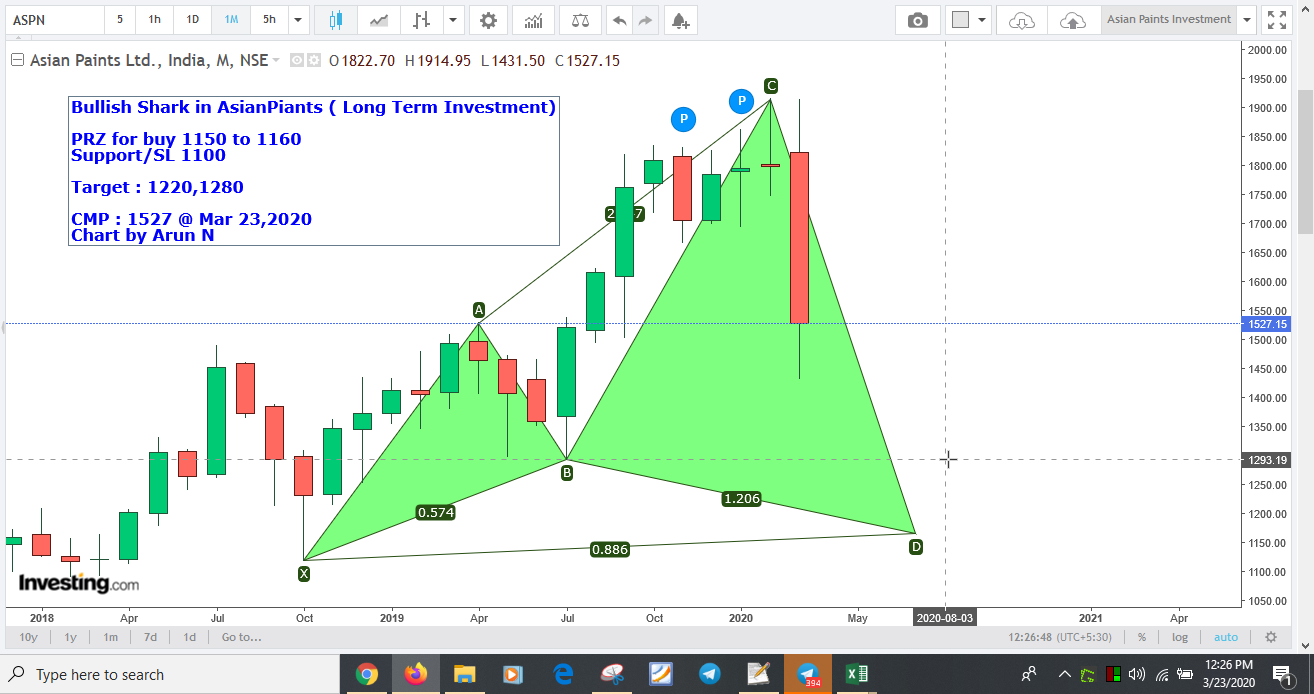Open the chart settings gear

click(x=488, y=20)
